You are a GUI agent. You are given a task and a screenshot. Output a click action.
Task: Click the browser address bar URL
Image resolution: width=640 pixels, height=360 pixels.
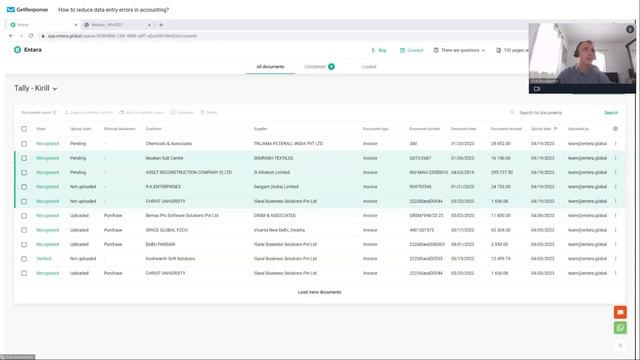click(122, 36)
